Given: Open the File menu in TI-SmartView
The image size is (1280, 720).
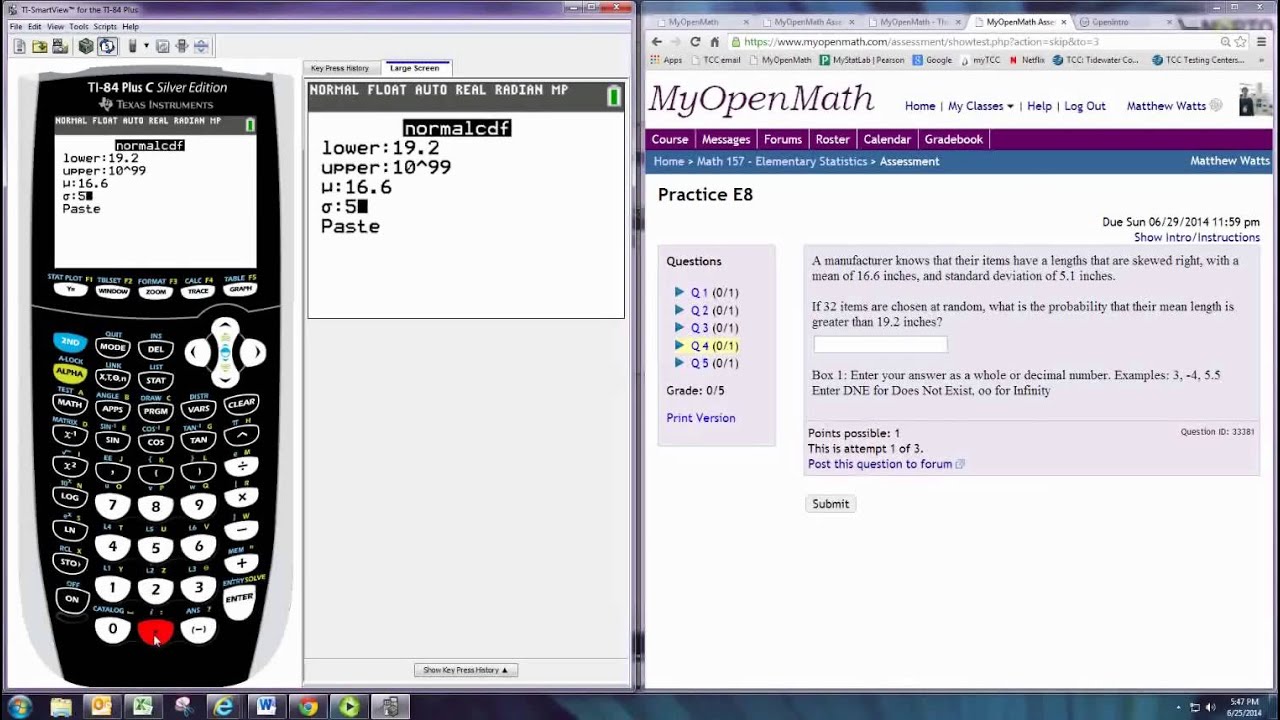Looking at the screenshot, I should (x=16, y=26).
